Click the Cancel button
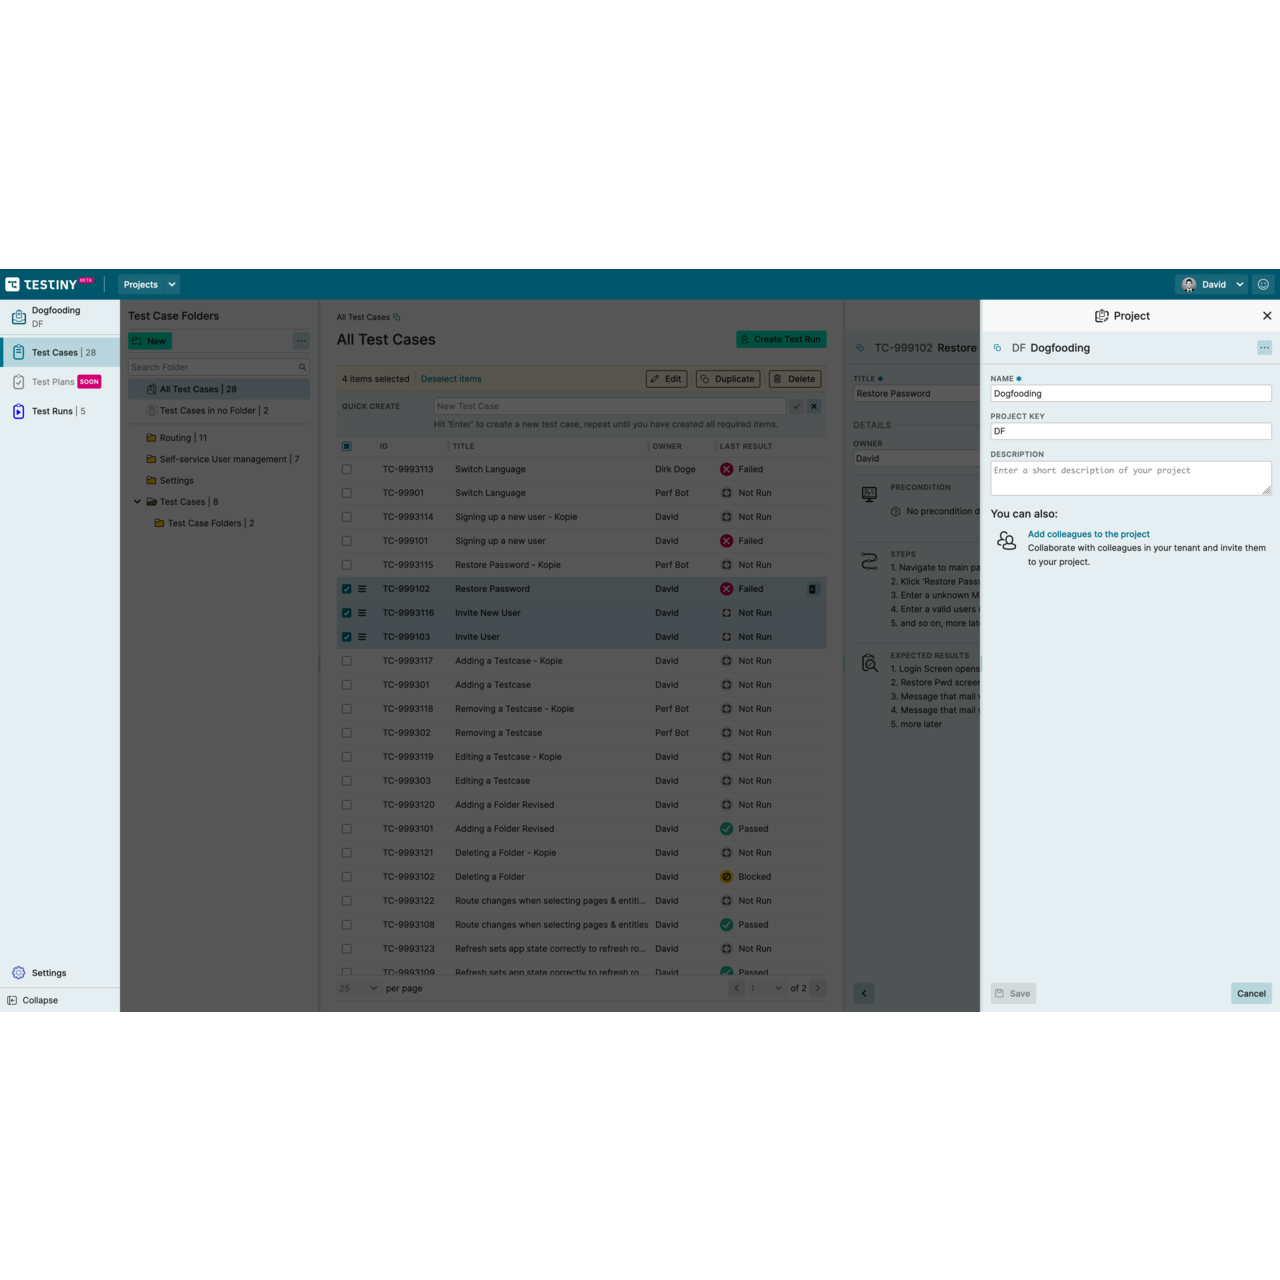This screenshot has height=1280, width=1280. pyautogui.click(x=1251, y=993)
